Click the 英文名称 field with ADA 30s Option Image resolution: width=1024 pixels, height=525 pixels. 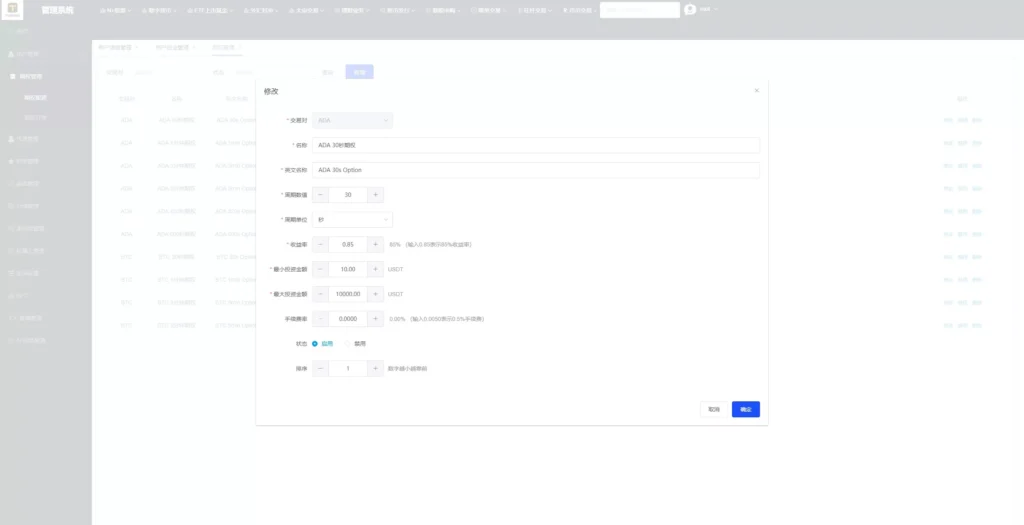[x=536, y=170]
